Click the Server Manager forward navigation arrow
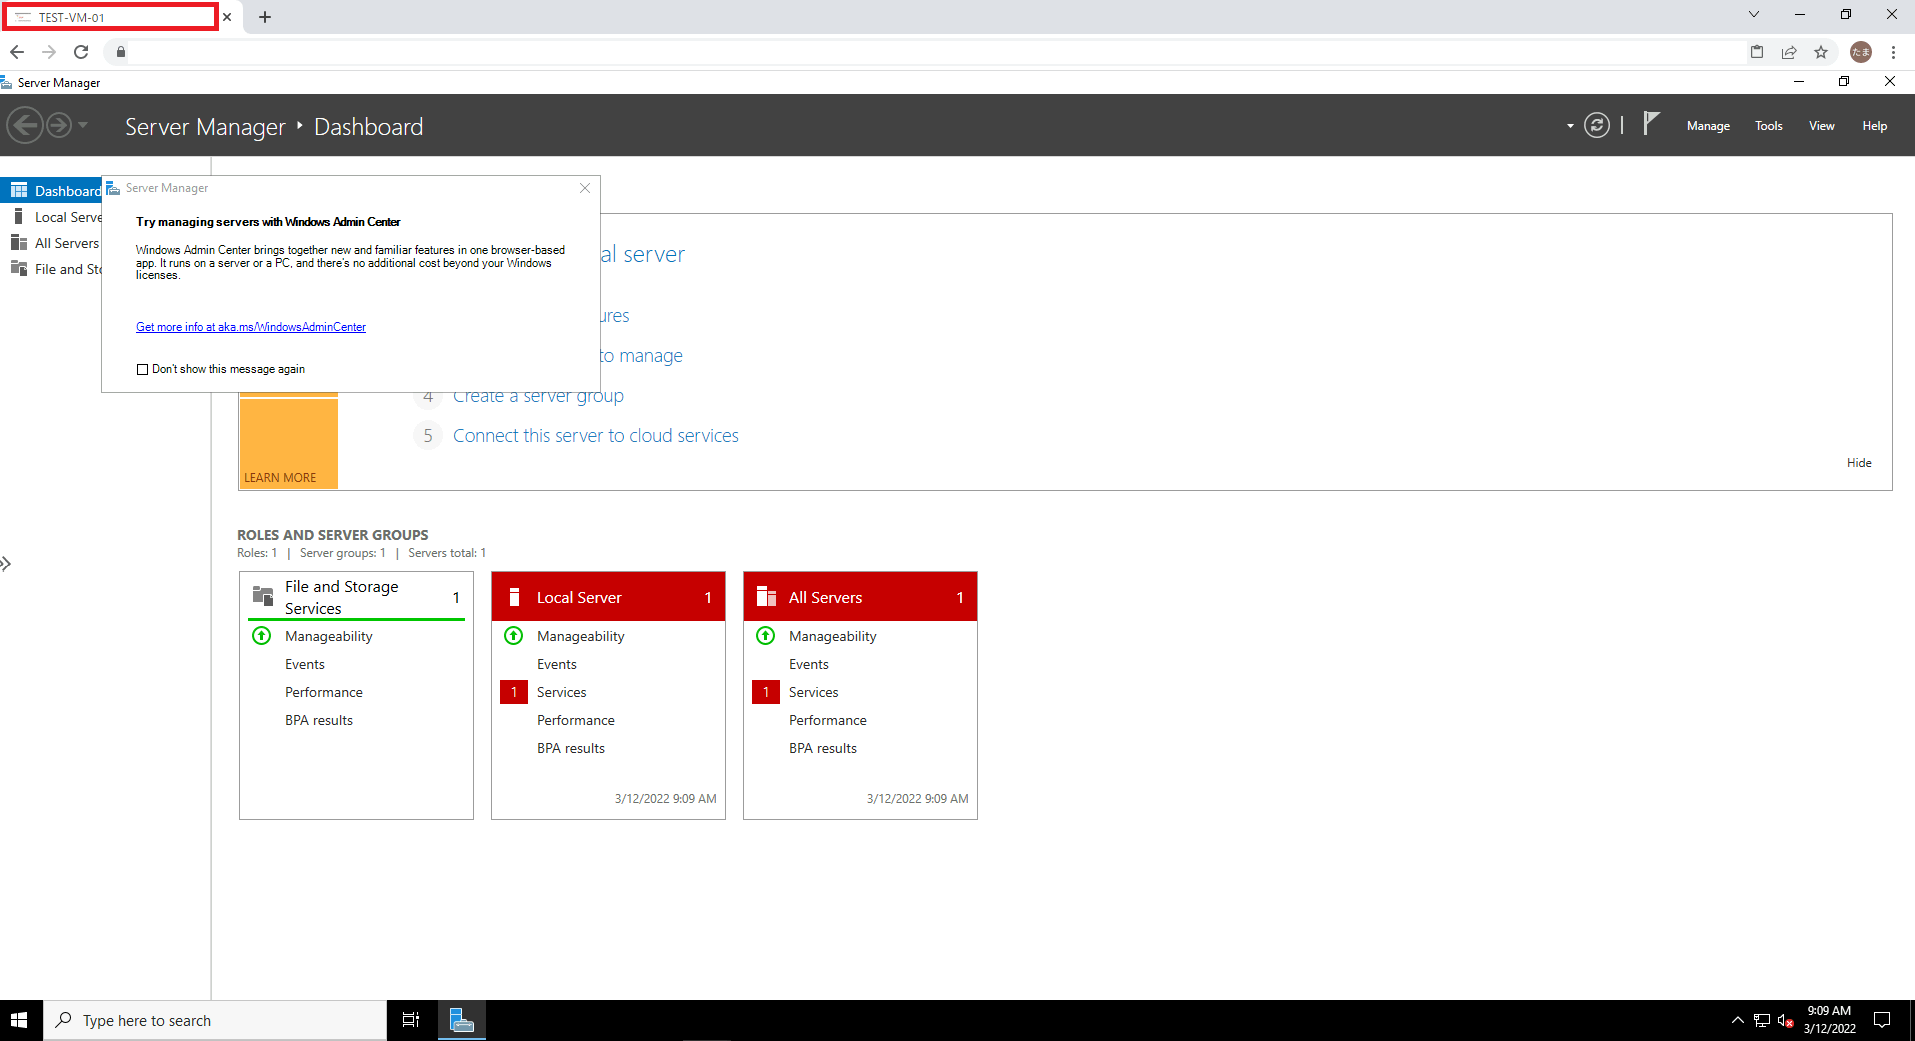 [59, 126]
